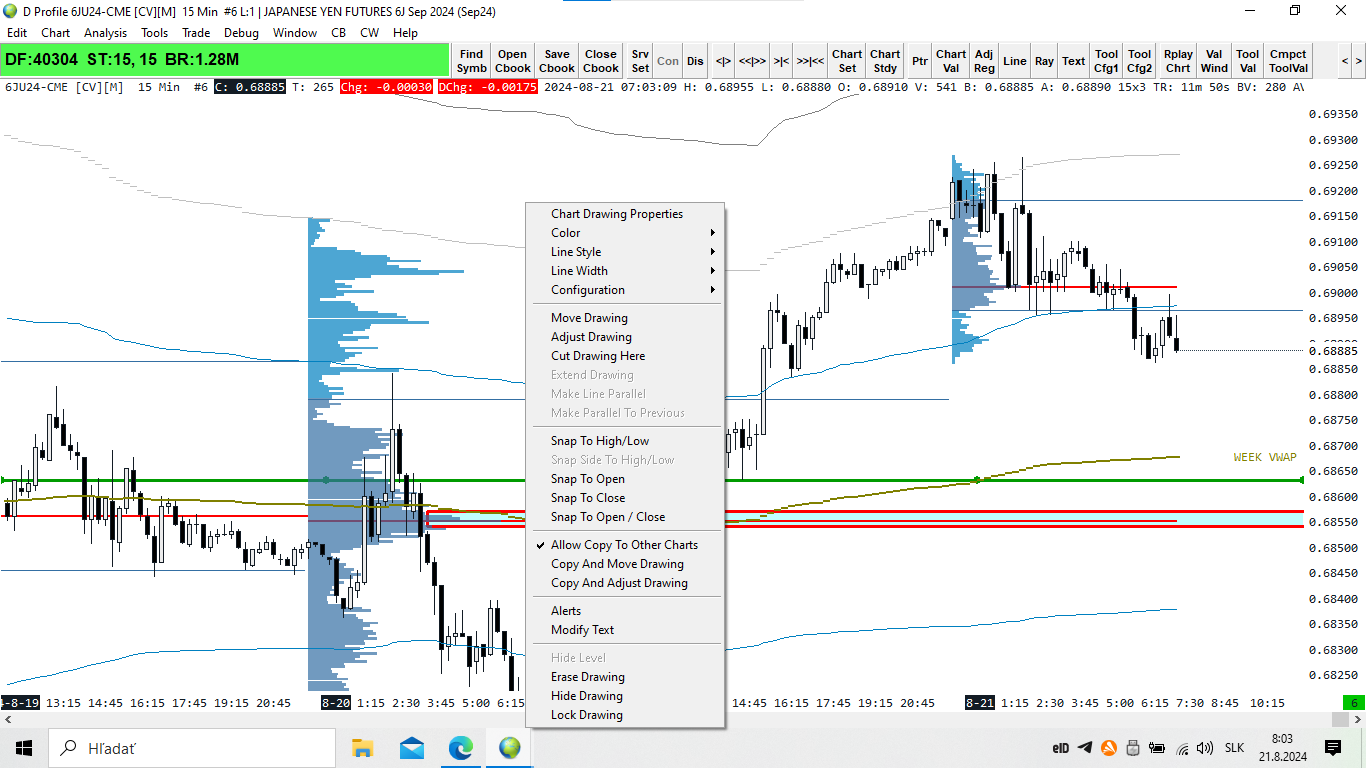
Task: Close the chartbook via Close Cbook
Action: pyautogui.click(x=601, y=61)
